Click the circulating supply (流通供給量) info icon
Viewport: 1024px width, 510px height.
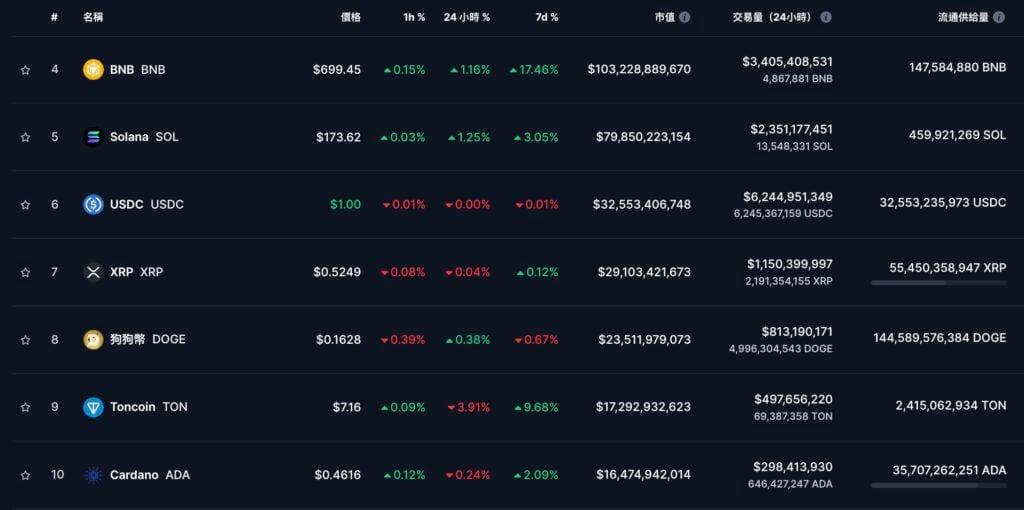pyautogui.click(x=999, y=17)
